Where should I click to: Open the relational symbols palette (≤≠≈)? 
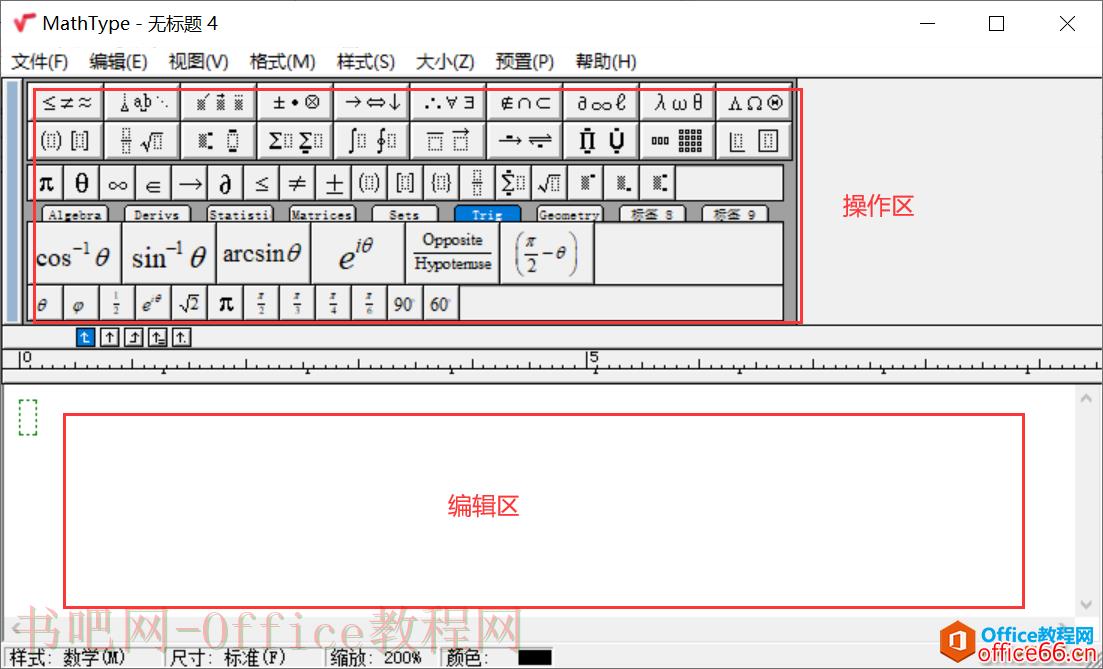tap(68, 103)
